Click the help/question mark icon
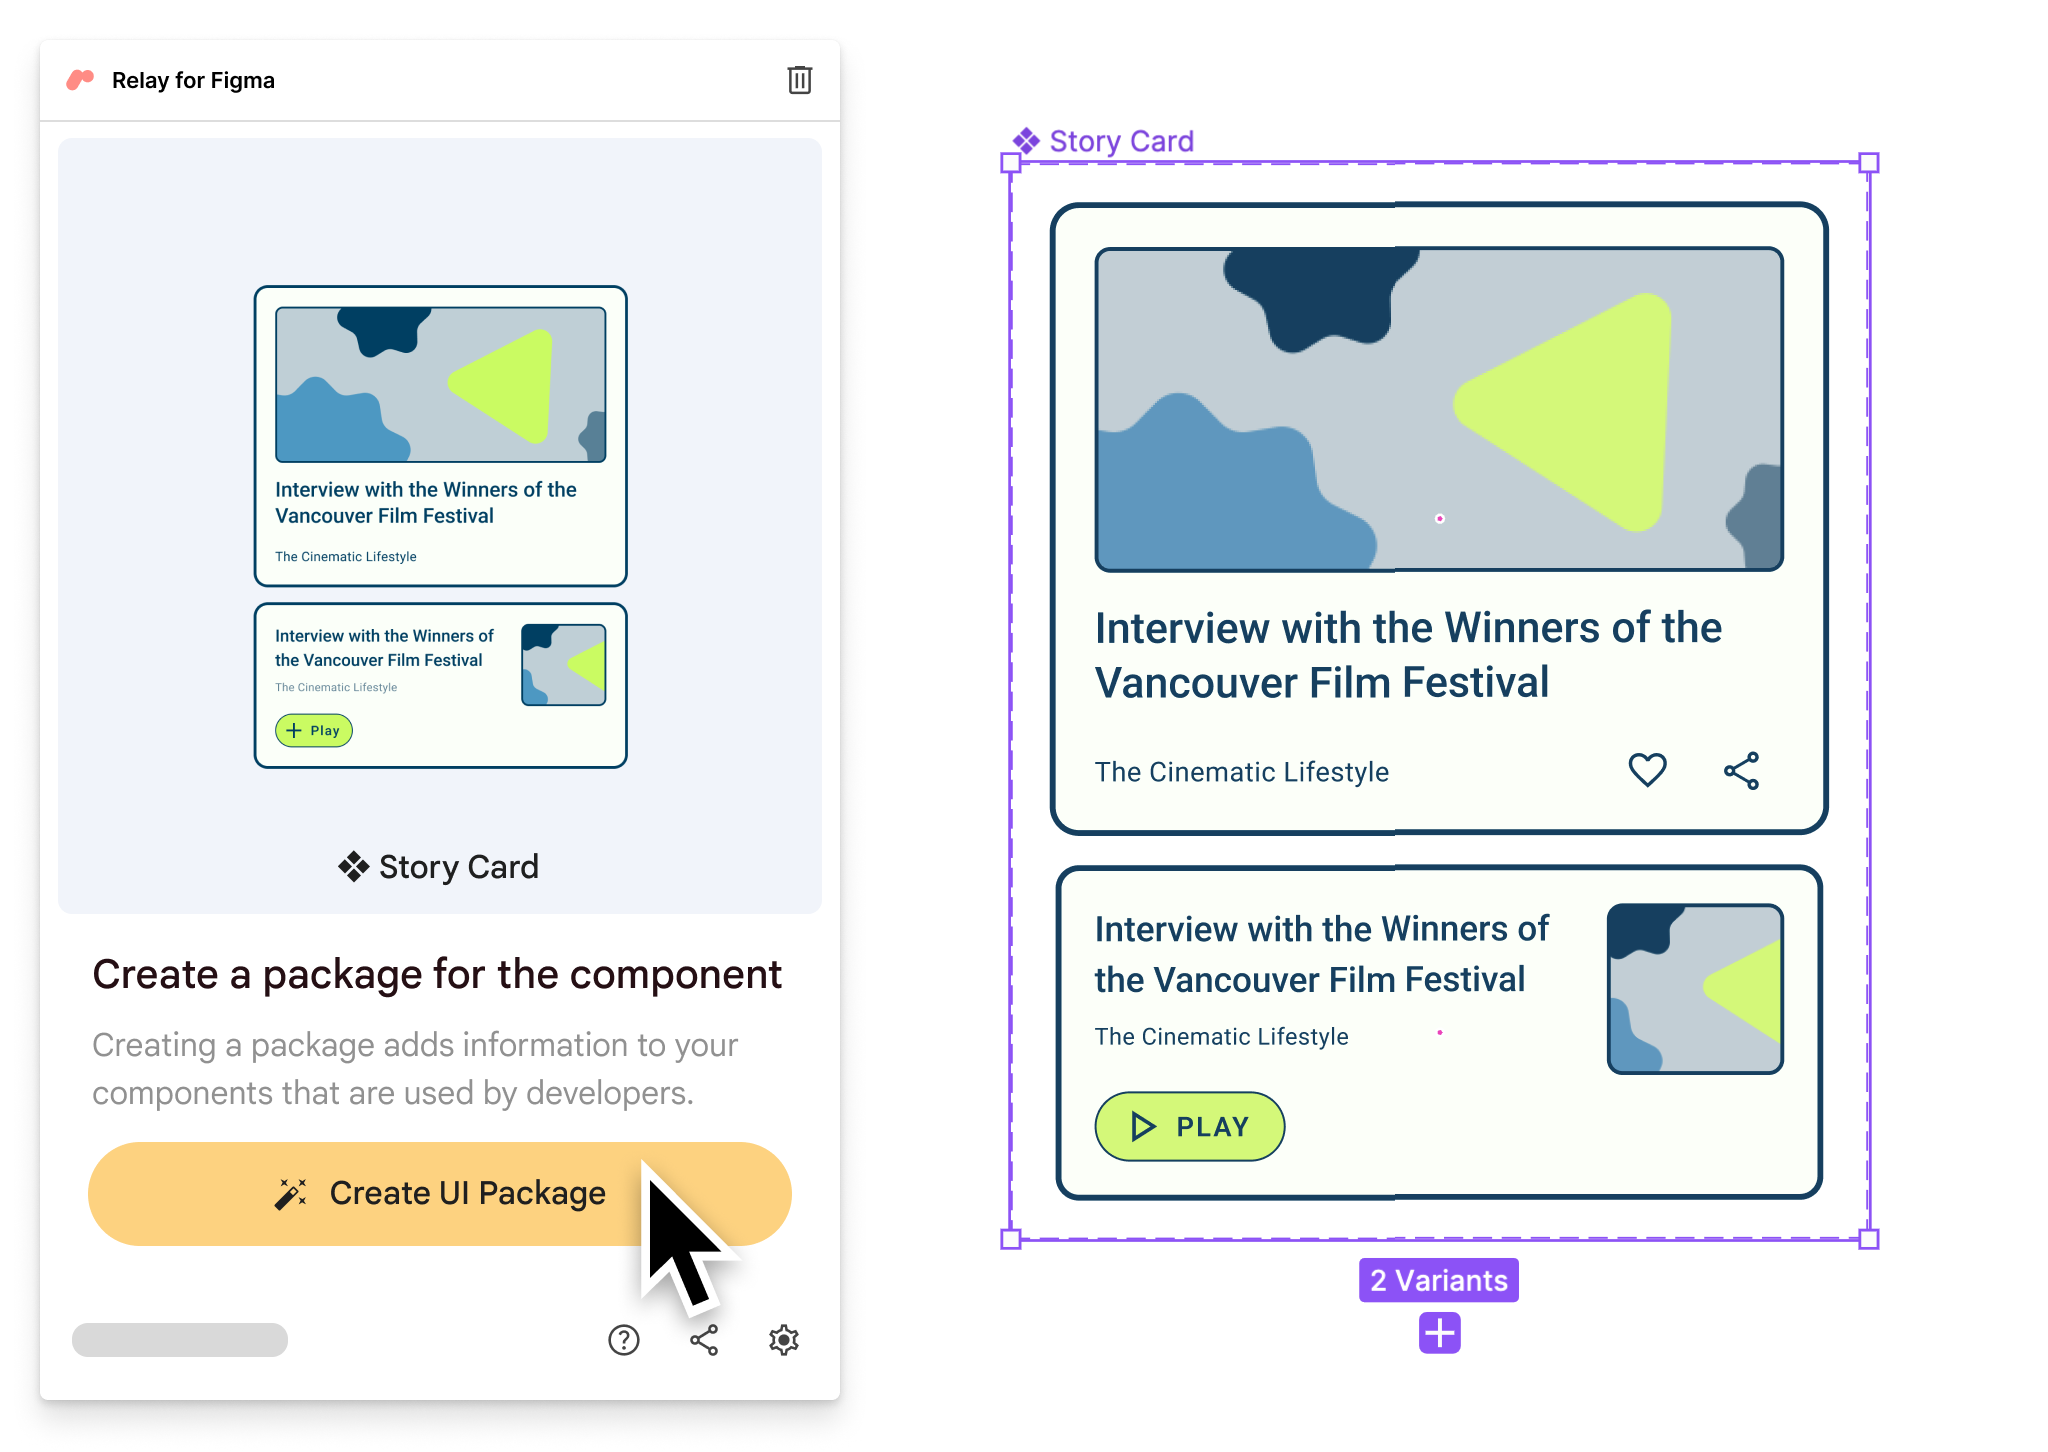2048x1452 pixels. [624, 1340]
